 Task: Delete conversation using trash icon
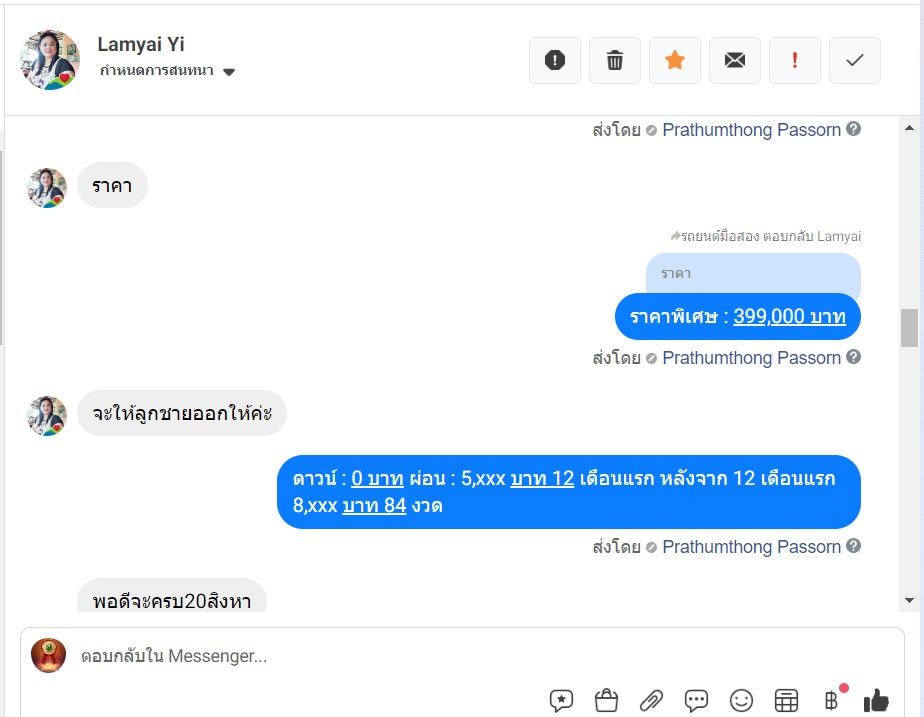(615, 60)
